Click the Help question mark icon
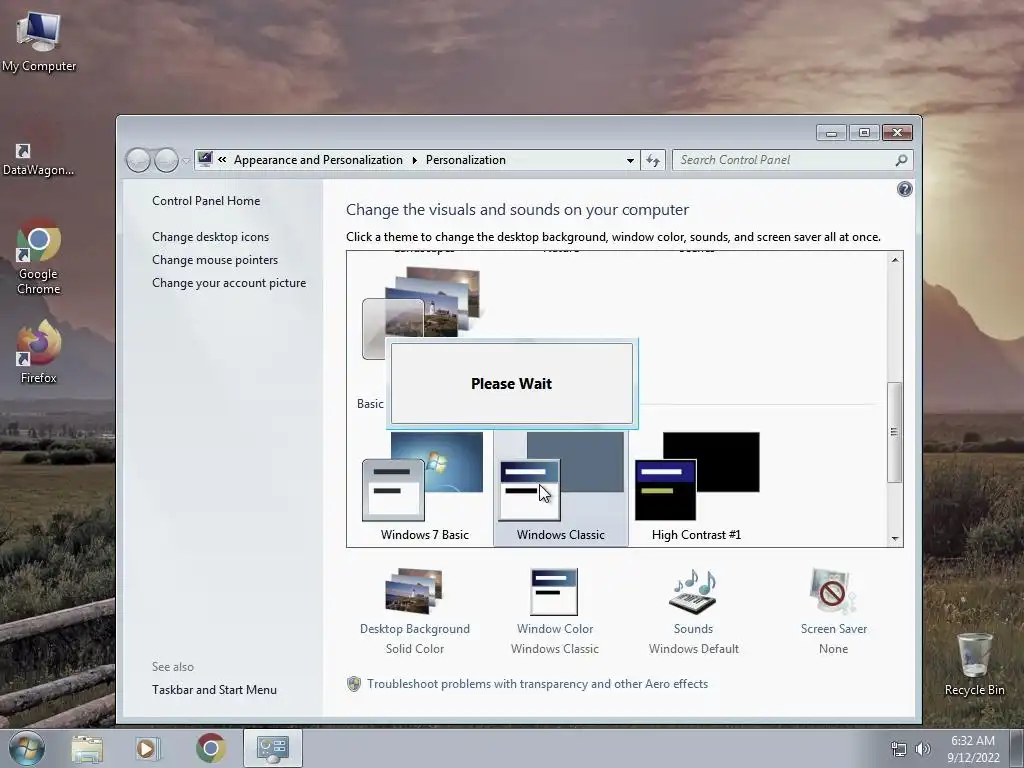The width and height of the screenshot is (1024, 768). coord(904,189)
